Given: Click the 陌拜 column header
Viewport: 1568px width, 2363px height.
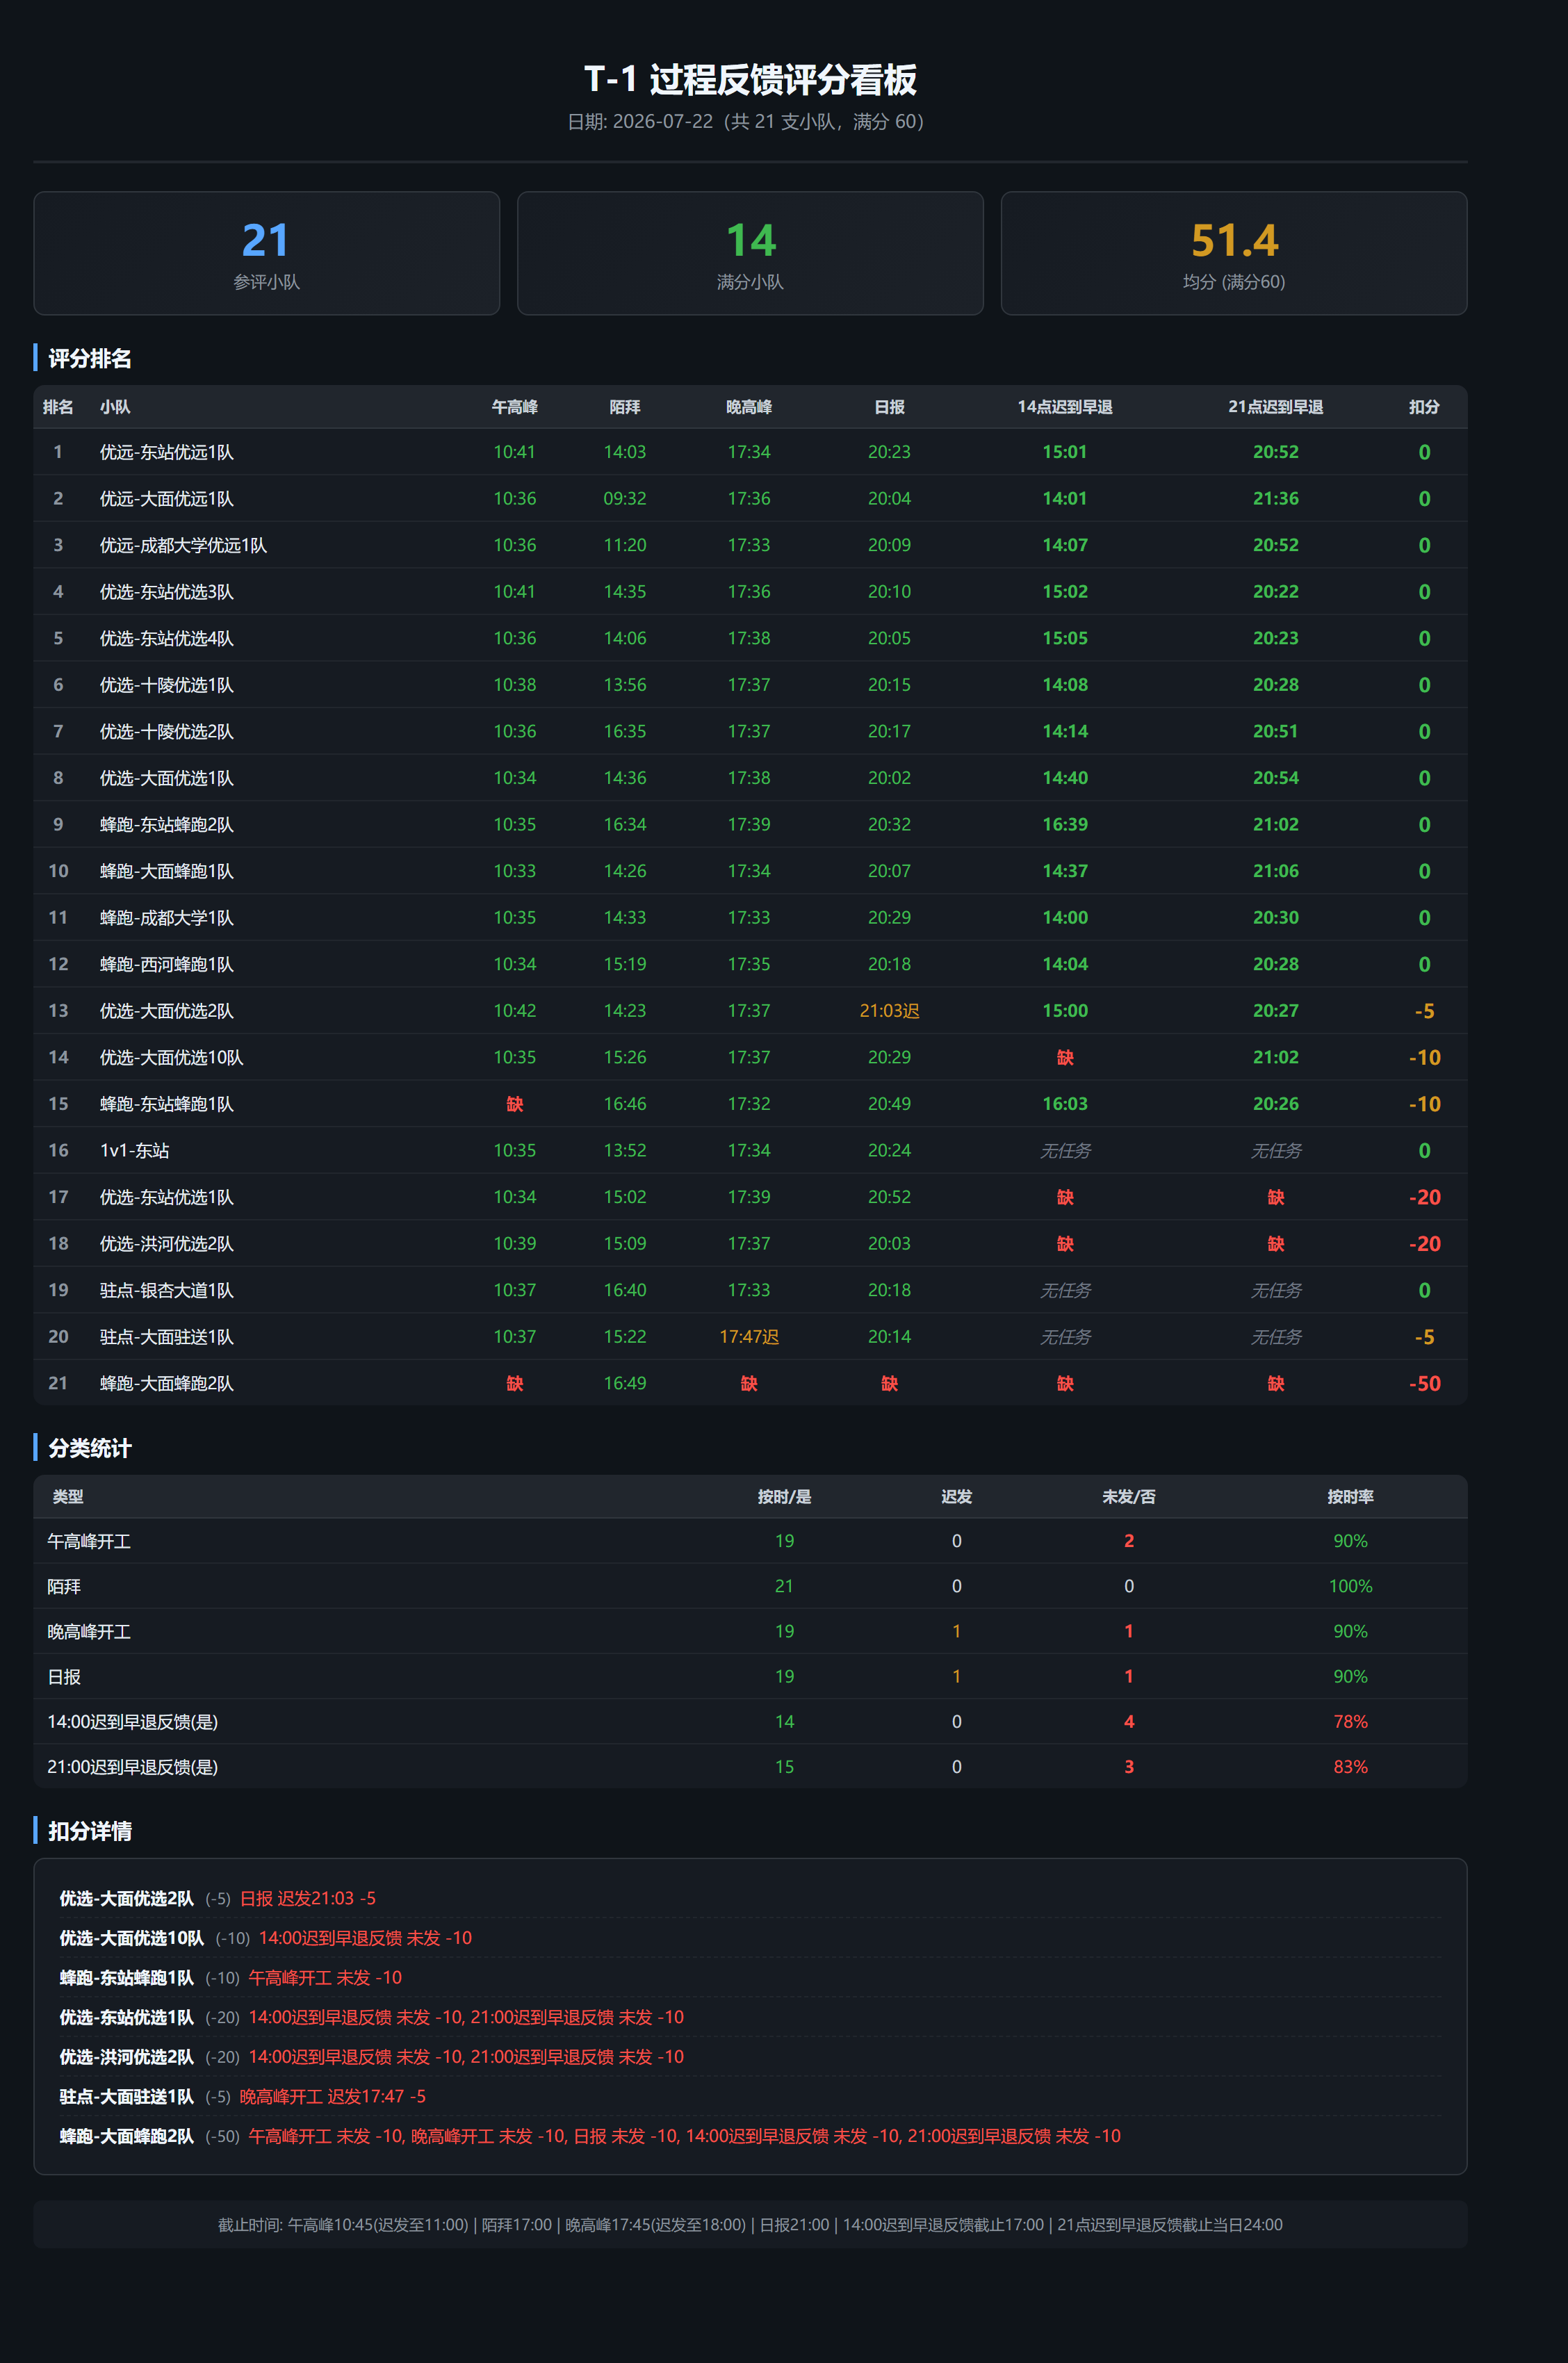Looking at the screenshot, I should point(625,407).
